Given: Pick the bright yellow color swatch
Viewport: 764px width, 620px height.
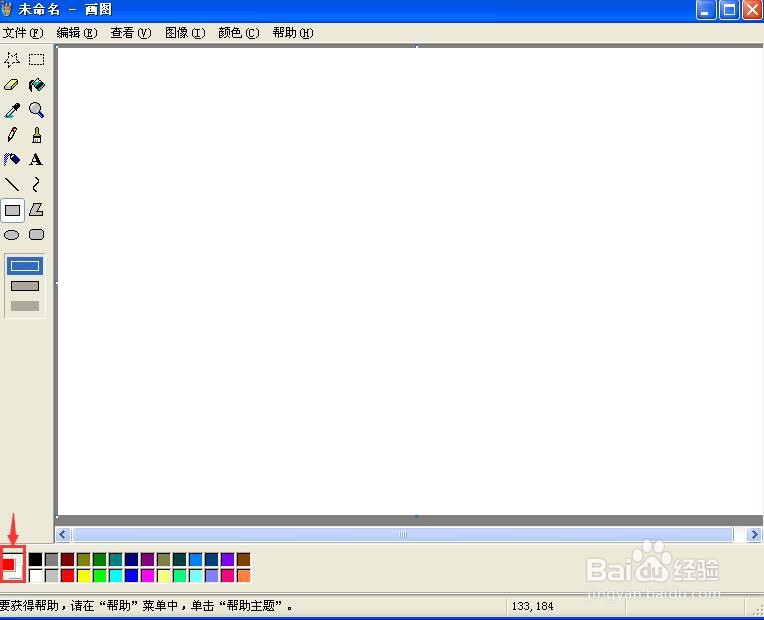Looking at the screenshot, I should 84,576.
